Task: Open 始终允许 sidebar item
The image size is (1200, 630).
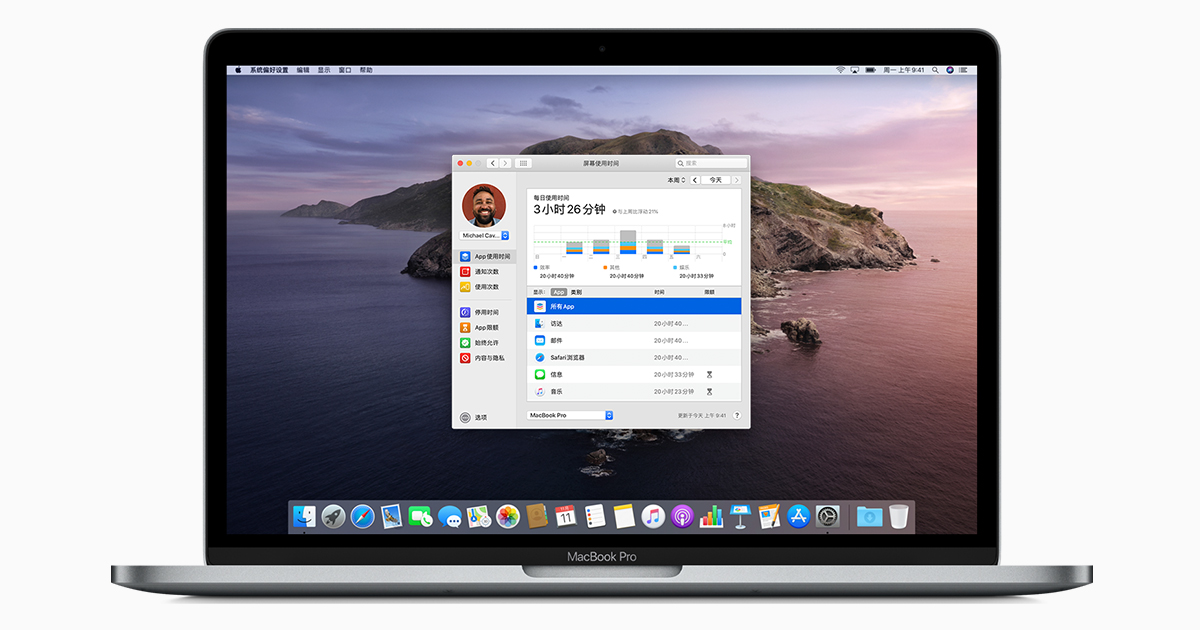Action: [x=486, y=343]
